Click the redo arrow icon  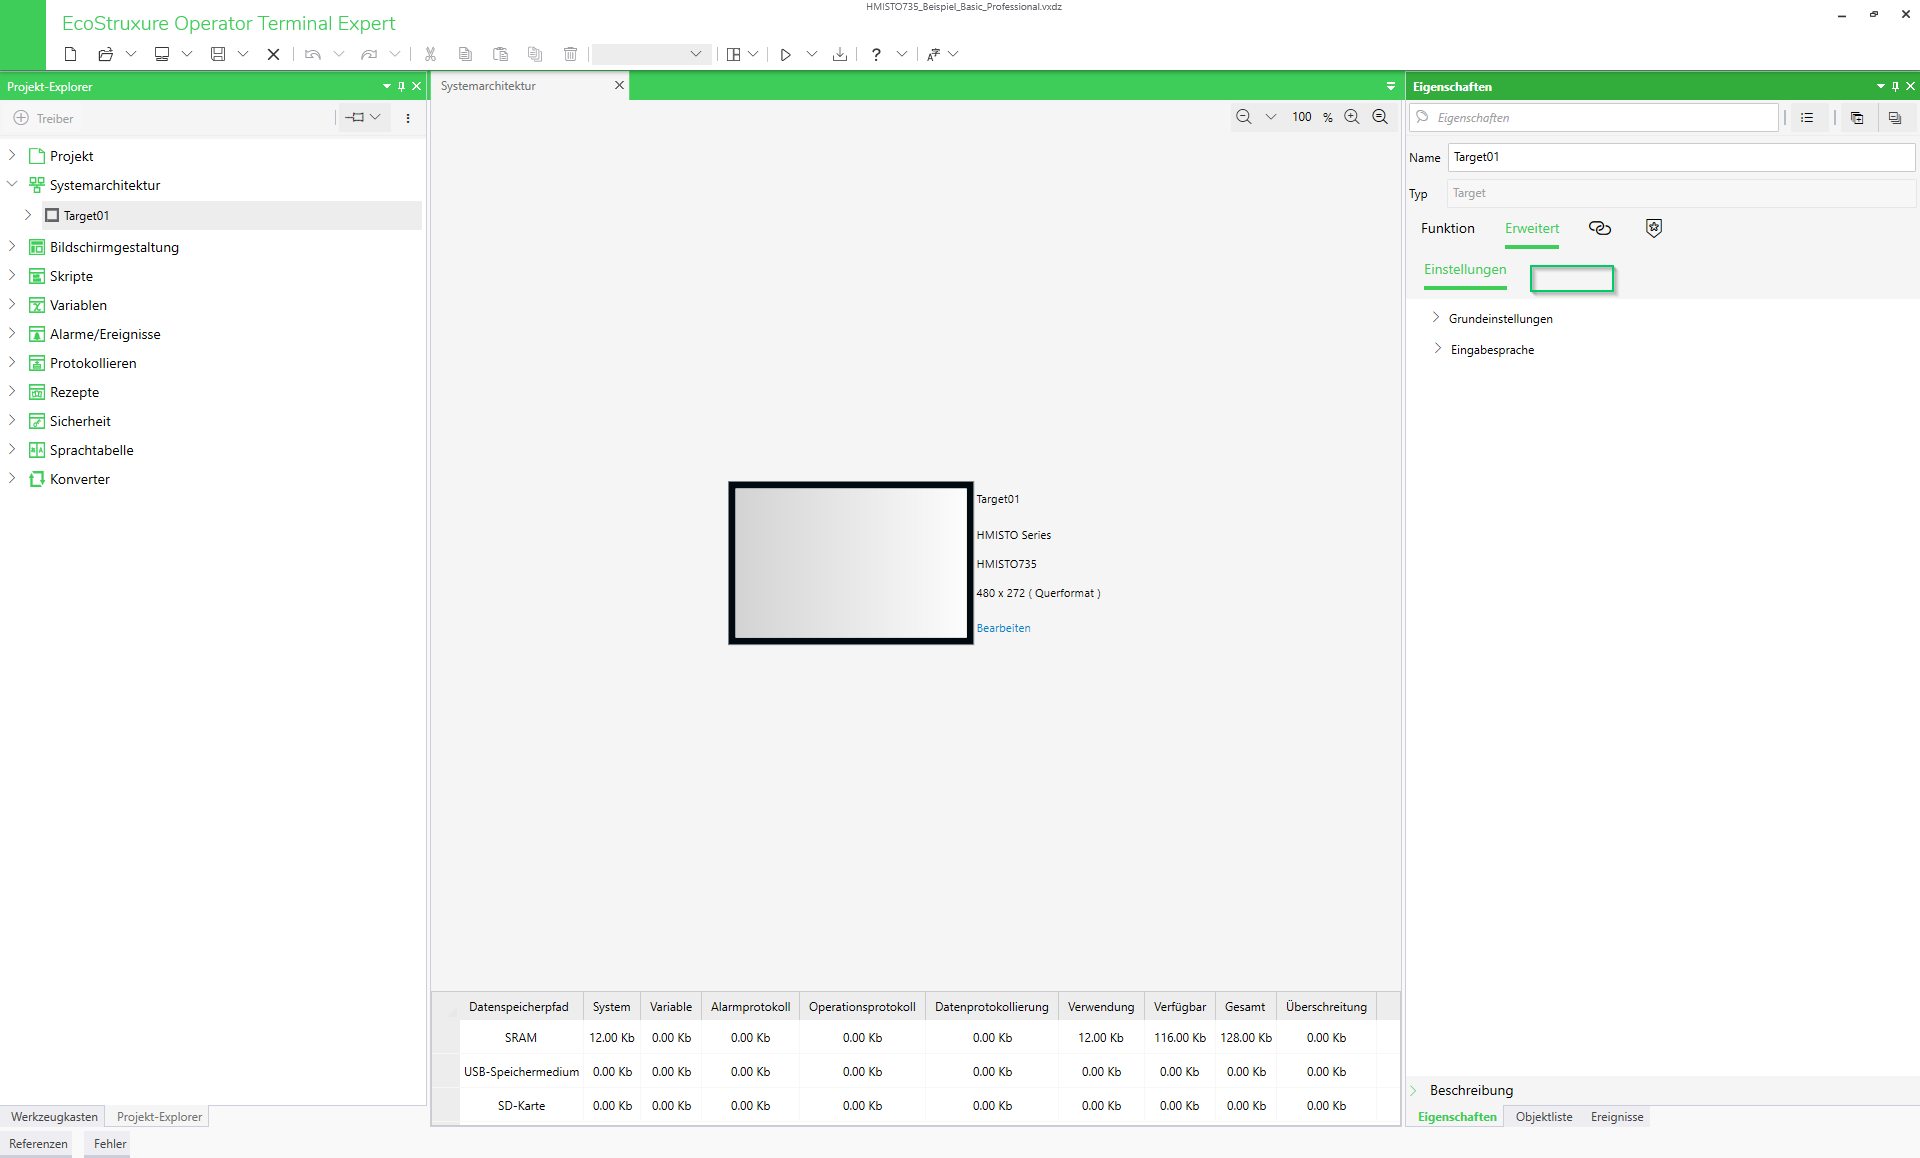[369, 54]
